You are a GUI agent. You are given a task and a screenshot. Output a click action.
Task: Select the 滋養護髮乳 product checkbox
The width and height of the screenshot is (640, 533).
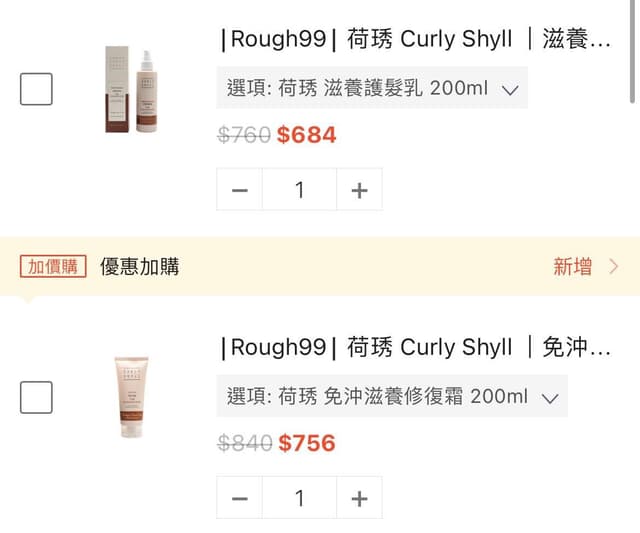[36, 89]
